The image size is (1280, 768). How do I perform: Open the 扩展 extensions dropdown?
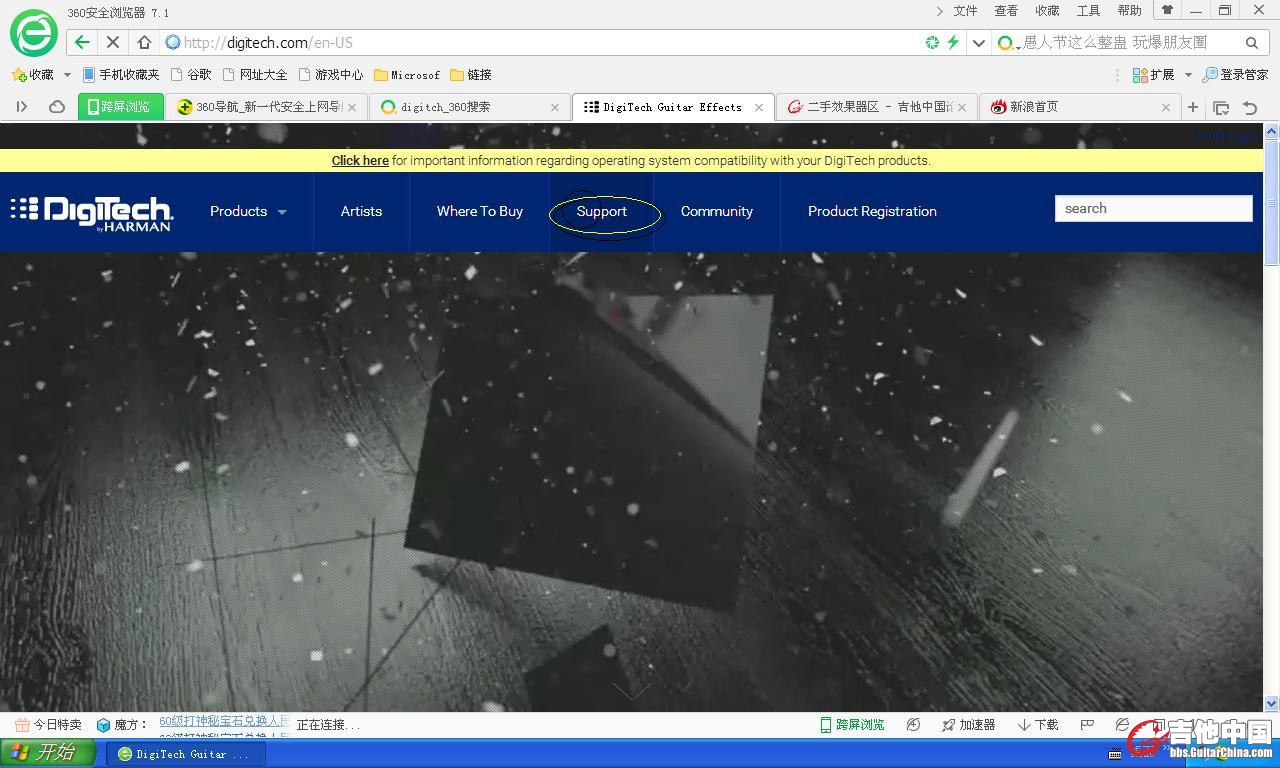pos(1161,75)
